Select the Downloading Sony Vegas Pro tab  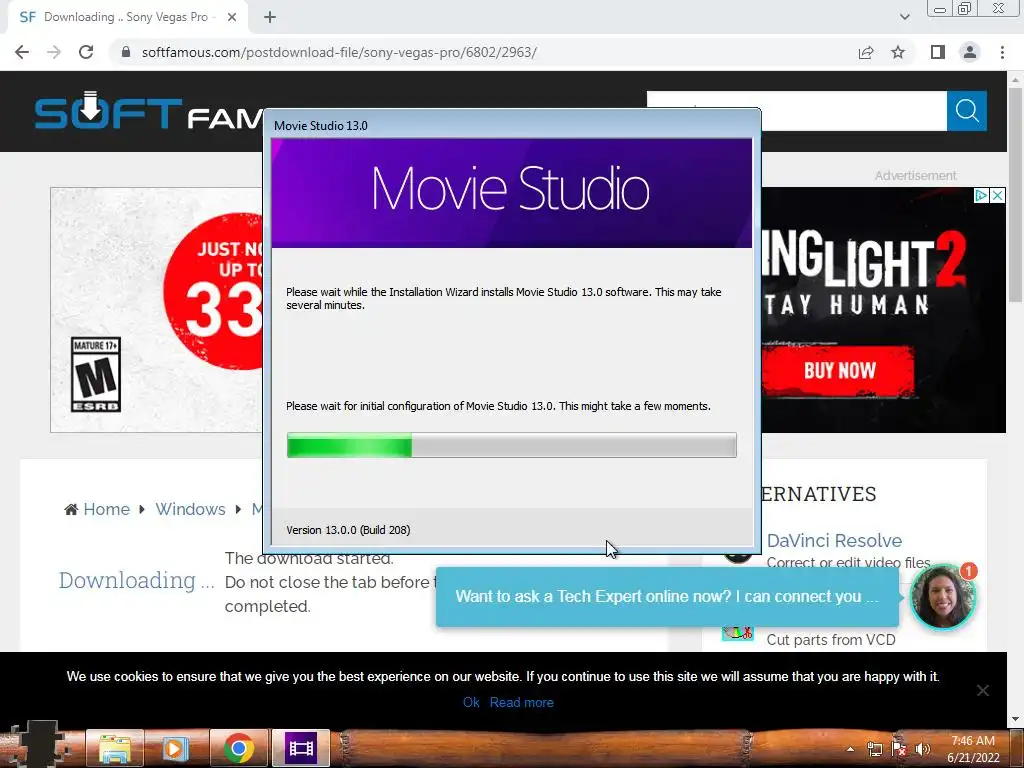pyautogui.click(x=127, y=17)
